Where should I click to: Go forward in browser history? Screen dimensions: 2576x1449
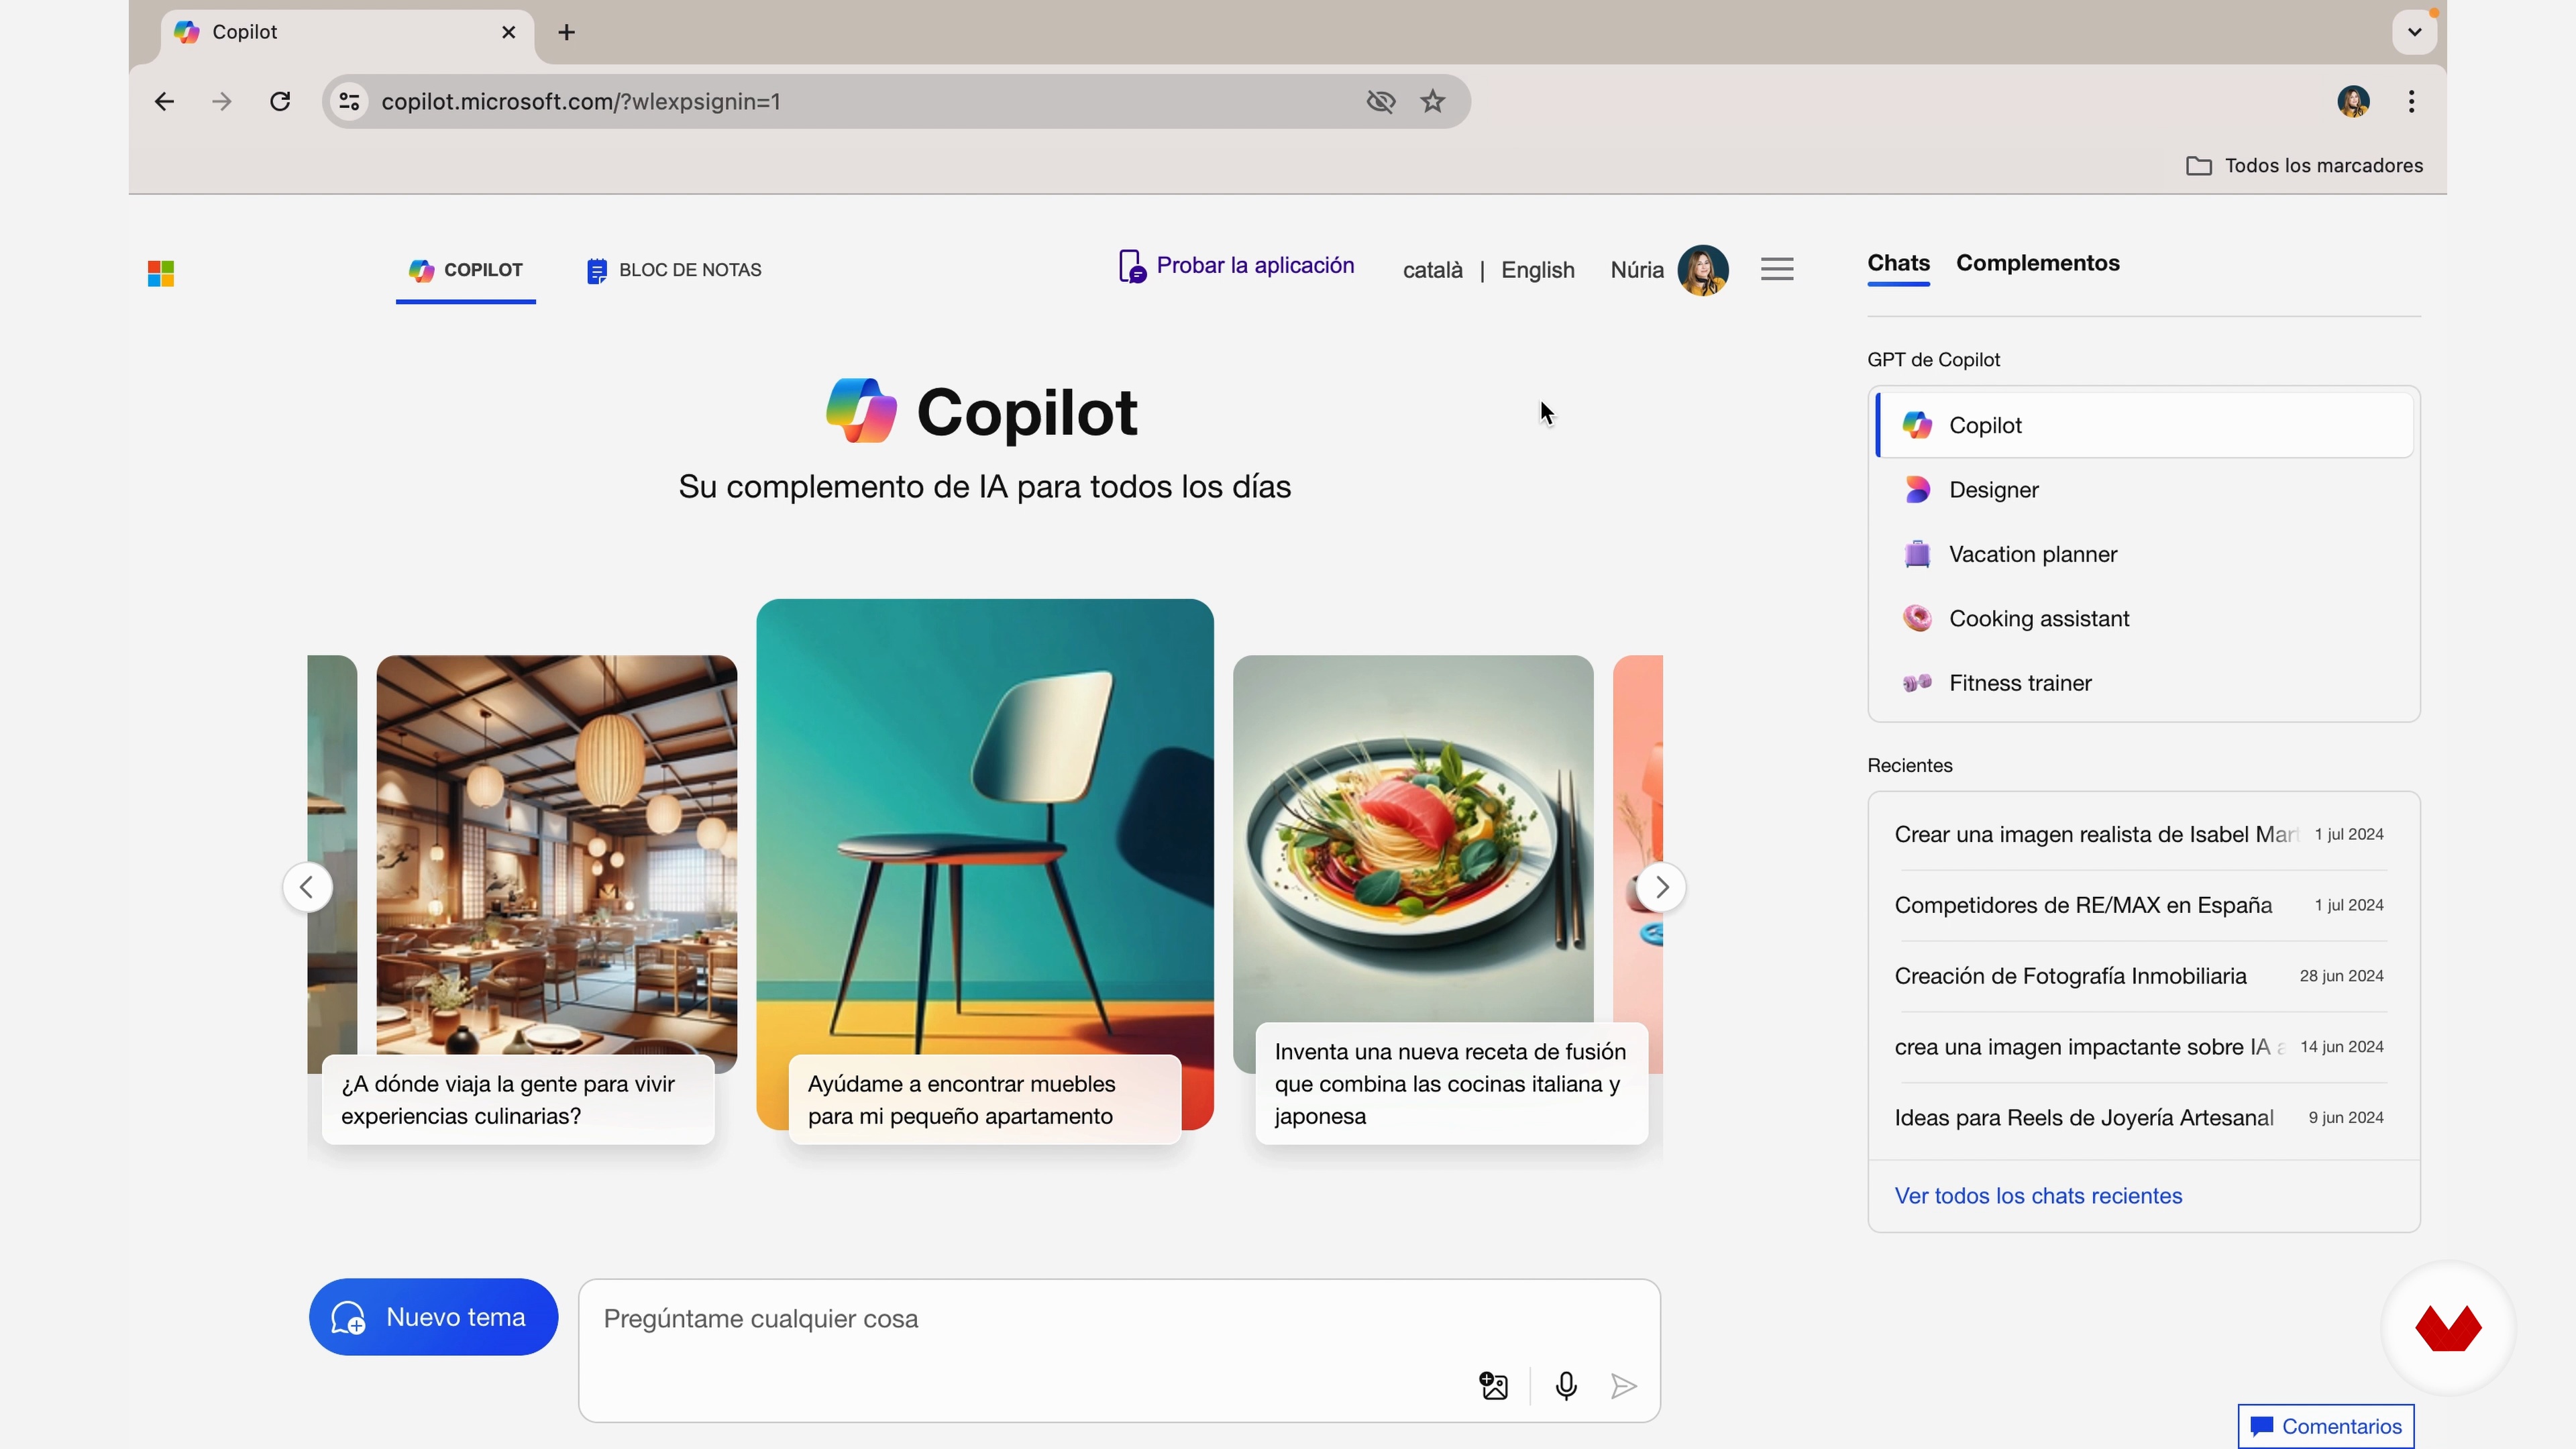click(222, 101)
